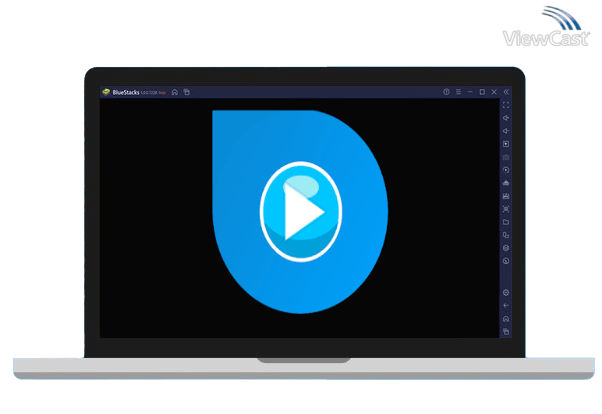Maximize the BlueStacks window
The width and height of the screenshot is (602, 414).
(482, 92)
